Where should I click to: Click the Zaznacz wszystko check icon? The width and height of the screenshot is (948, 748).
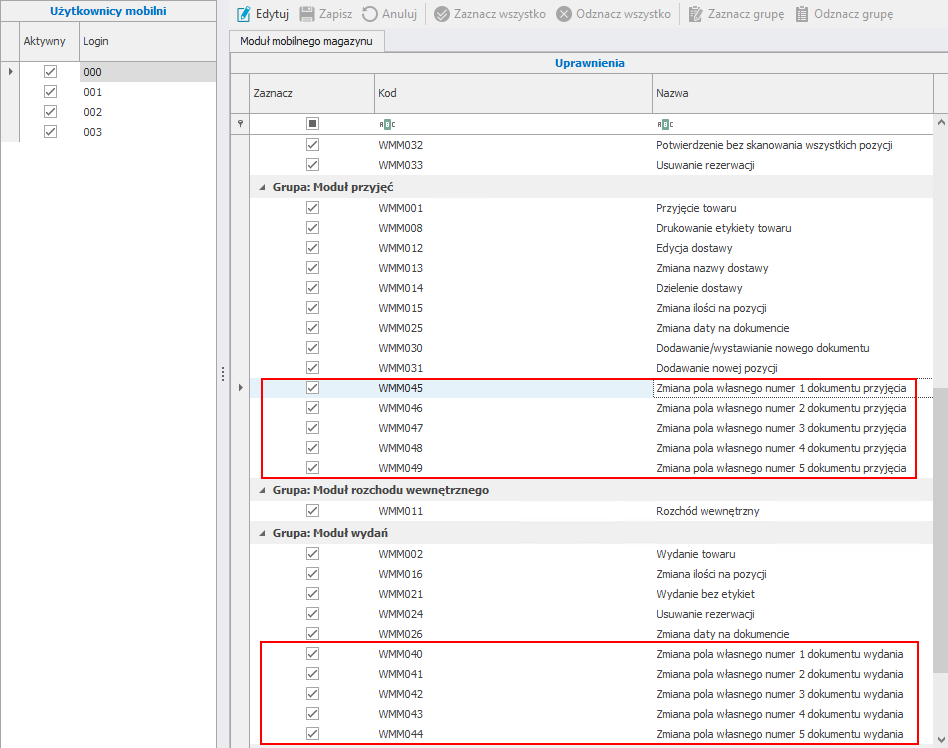(x=442, y=15)
